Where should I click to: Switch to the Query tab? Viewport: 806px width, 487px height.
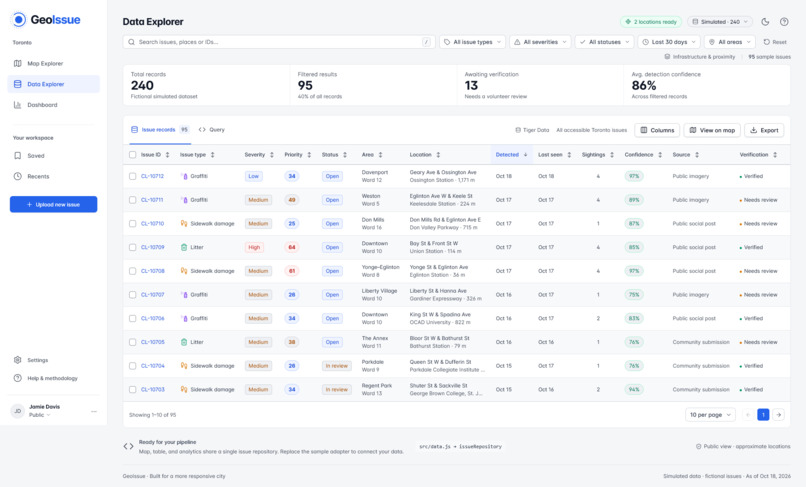(x=212, y=130)
